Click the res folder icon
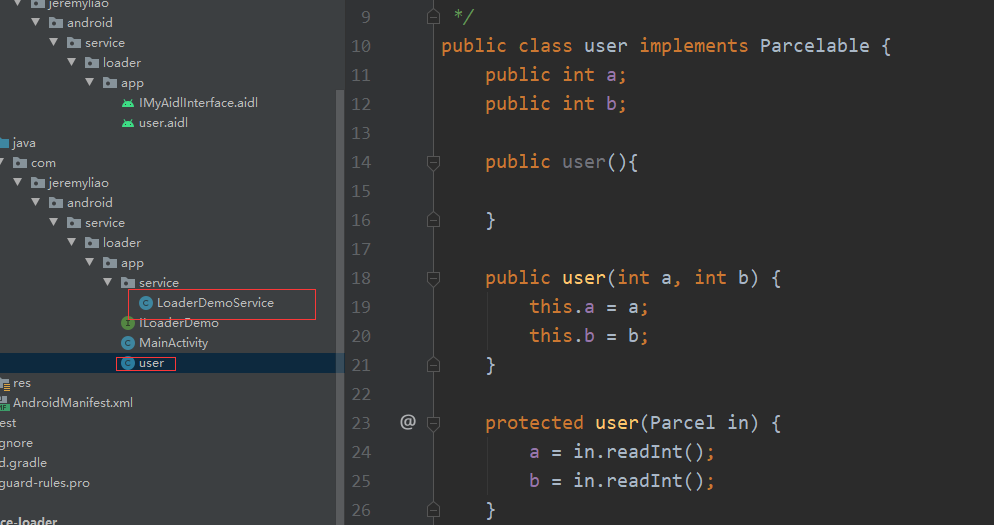The width and height of the screenshot is (994, 525). point(4,383)
